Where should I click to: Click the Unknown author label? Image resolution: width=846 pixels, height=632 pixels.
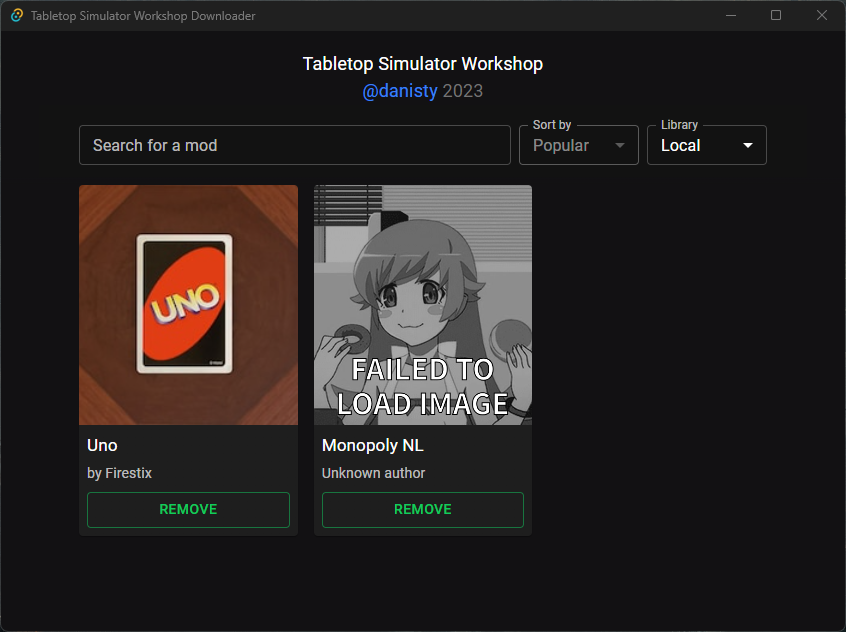pyautogui.click(x=373, y=473)
